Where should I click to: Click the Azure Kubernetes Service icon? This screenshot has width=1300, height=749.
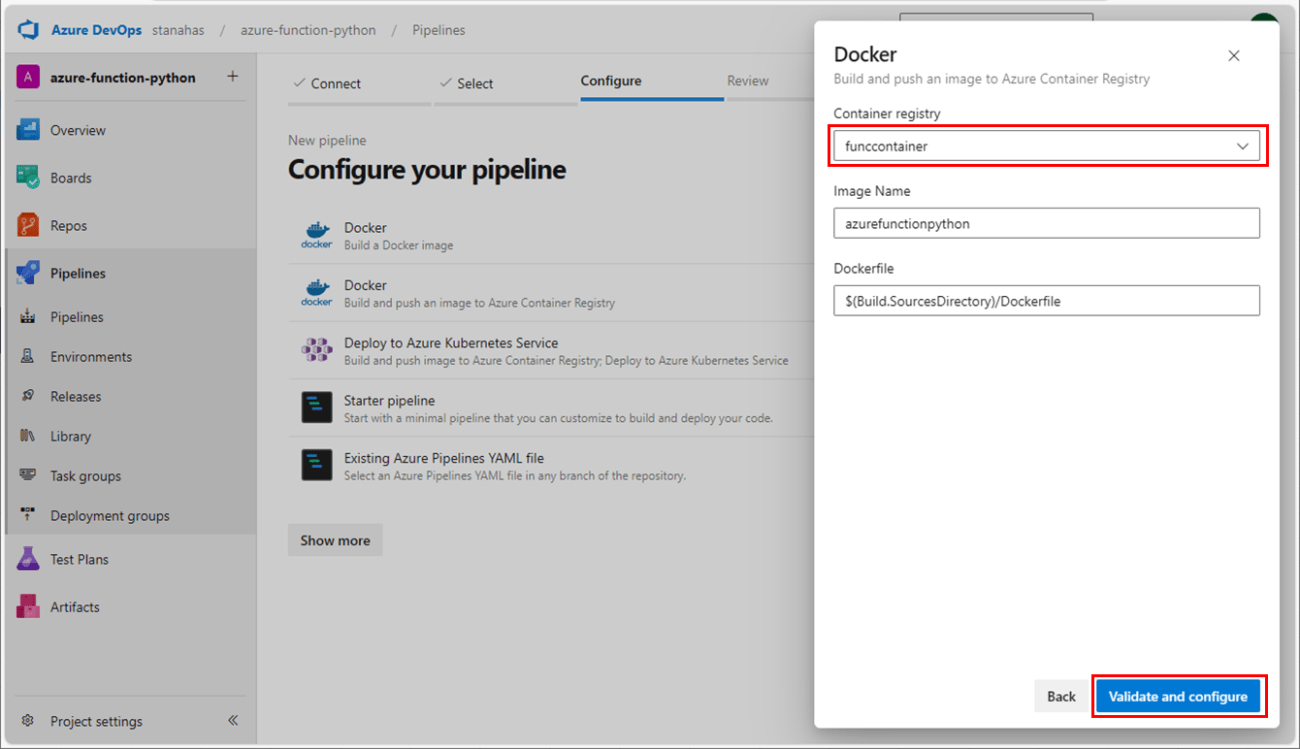pyautogui.click(x=317, y=350)
